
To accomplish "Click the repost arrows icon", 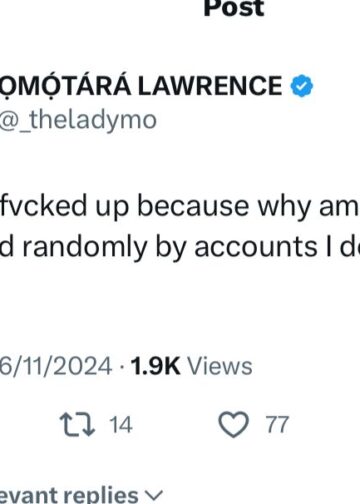I will pos(77,425).
